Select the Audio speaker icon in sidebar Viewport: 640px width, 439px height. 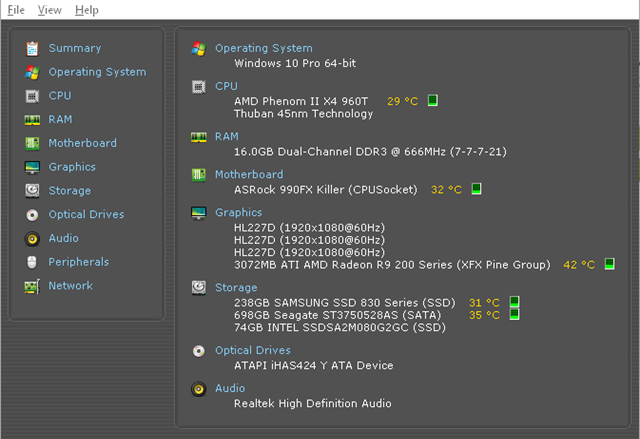tap(32, 239)
